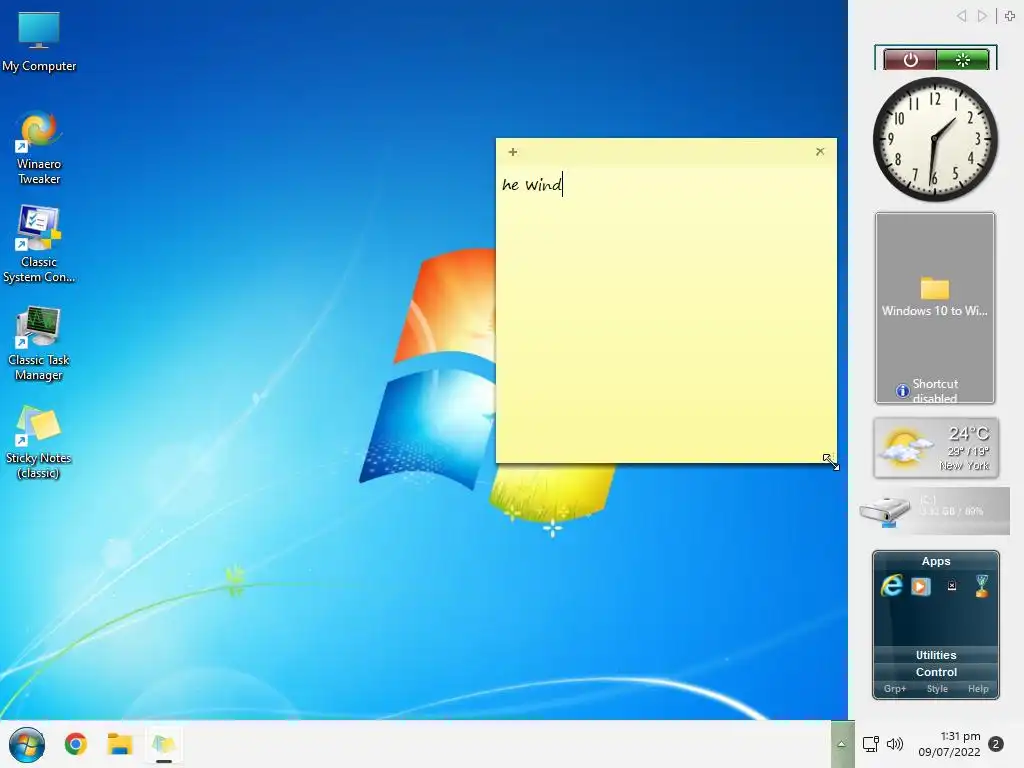Open the Classic Task Manager shortcut

click(39, 344)
